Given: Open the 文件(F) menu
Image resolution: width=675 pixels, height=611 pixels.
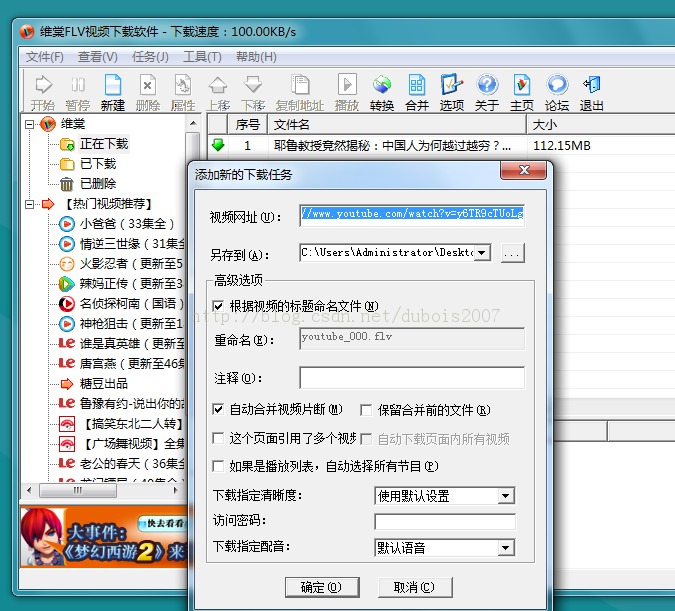Looking at the screenshot, I should coord(44,57).
